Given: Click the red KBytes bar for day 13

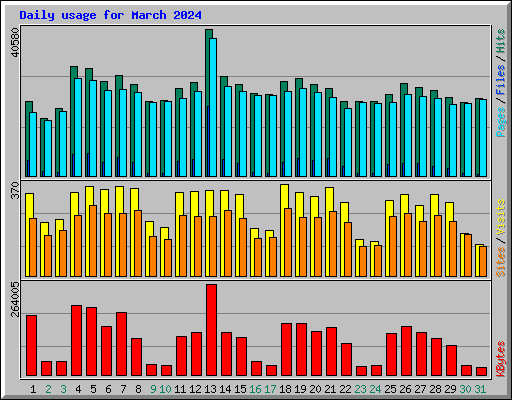Looking at the screenshot, I should (x=211, y=330).
